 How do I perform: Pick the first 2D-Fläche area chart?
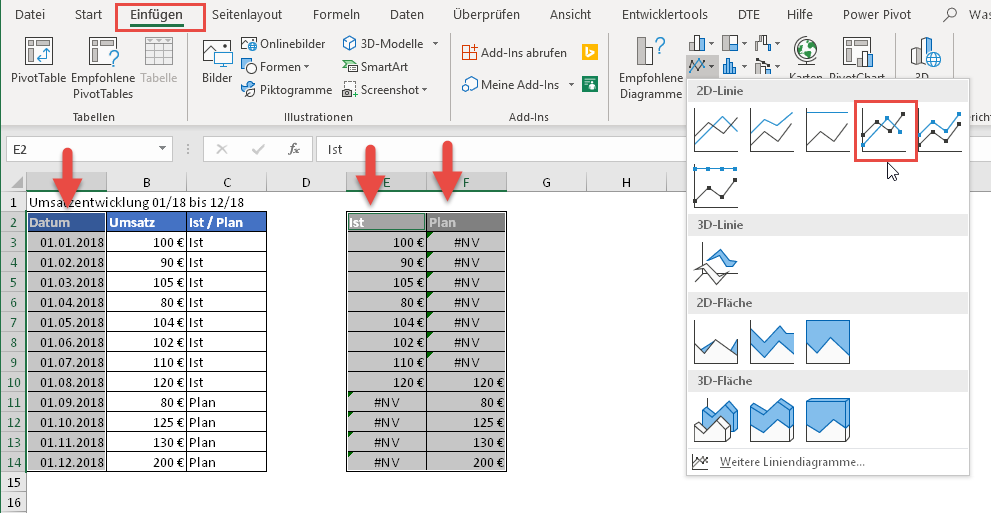[714, 342]
